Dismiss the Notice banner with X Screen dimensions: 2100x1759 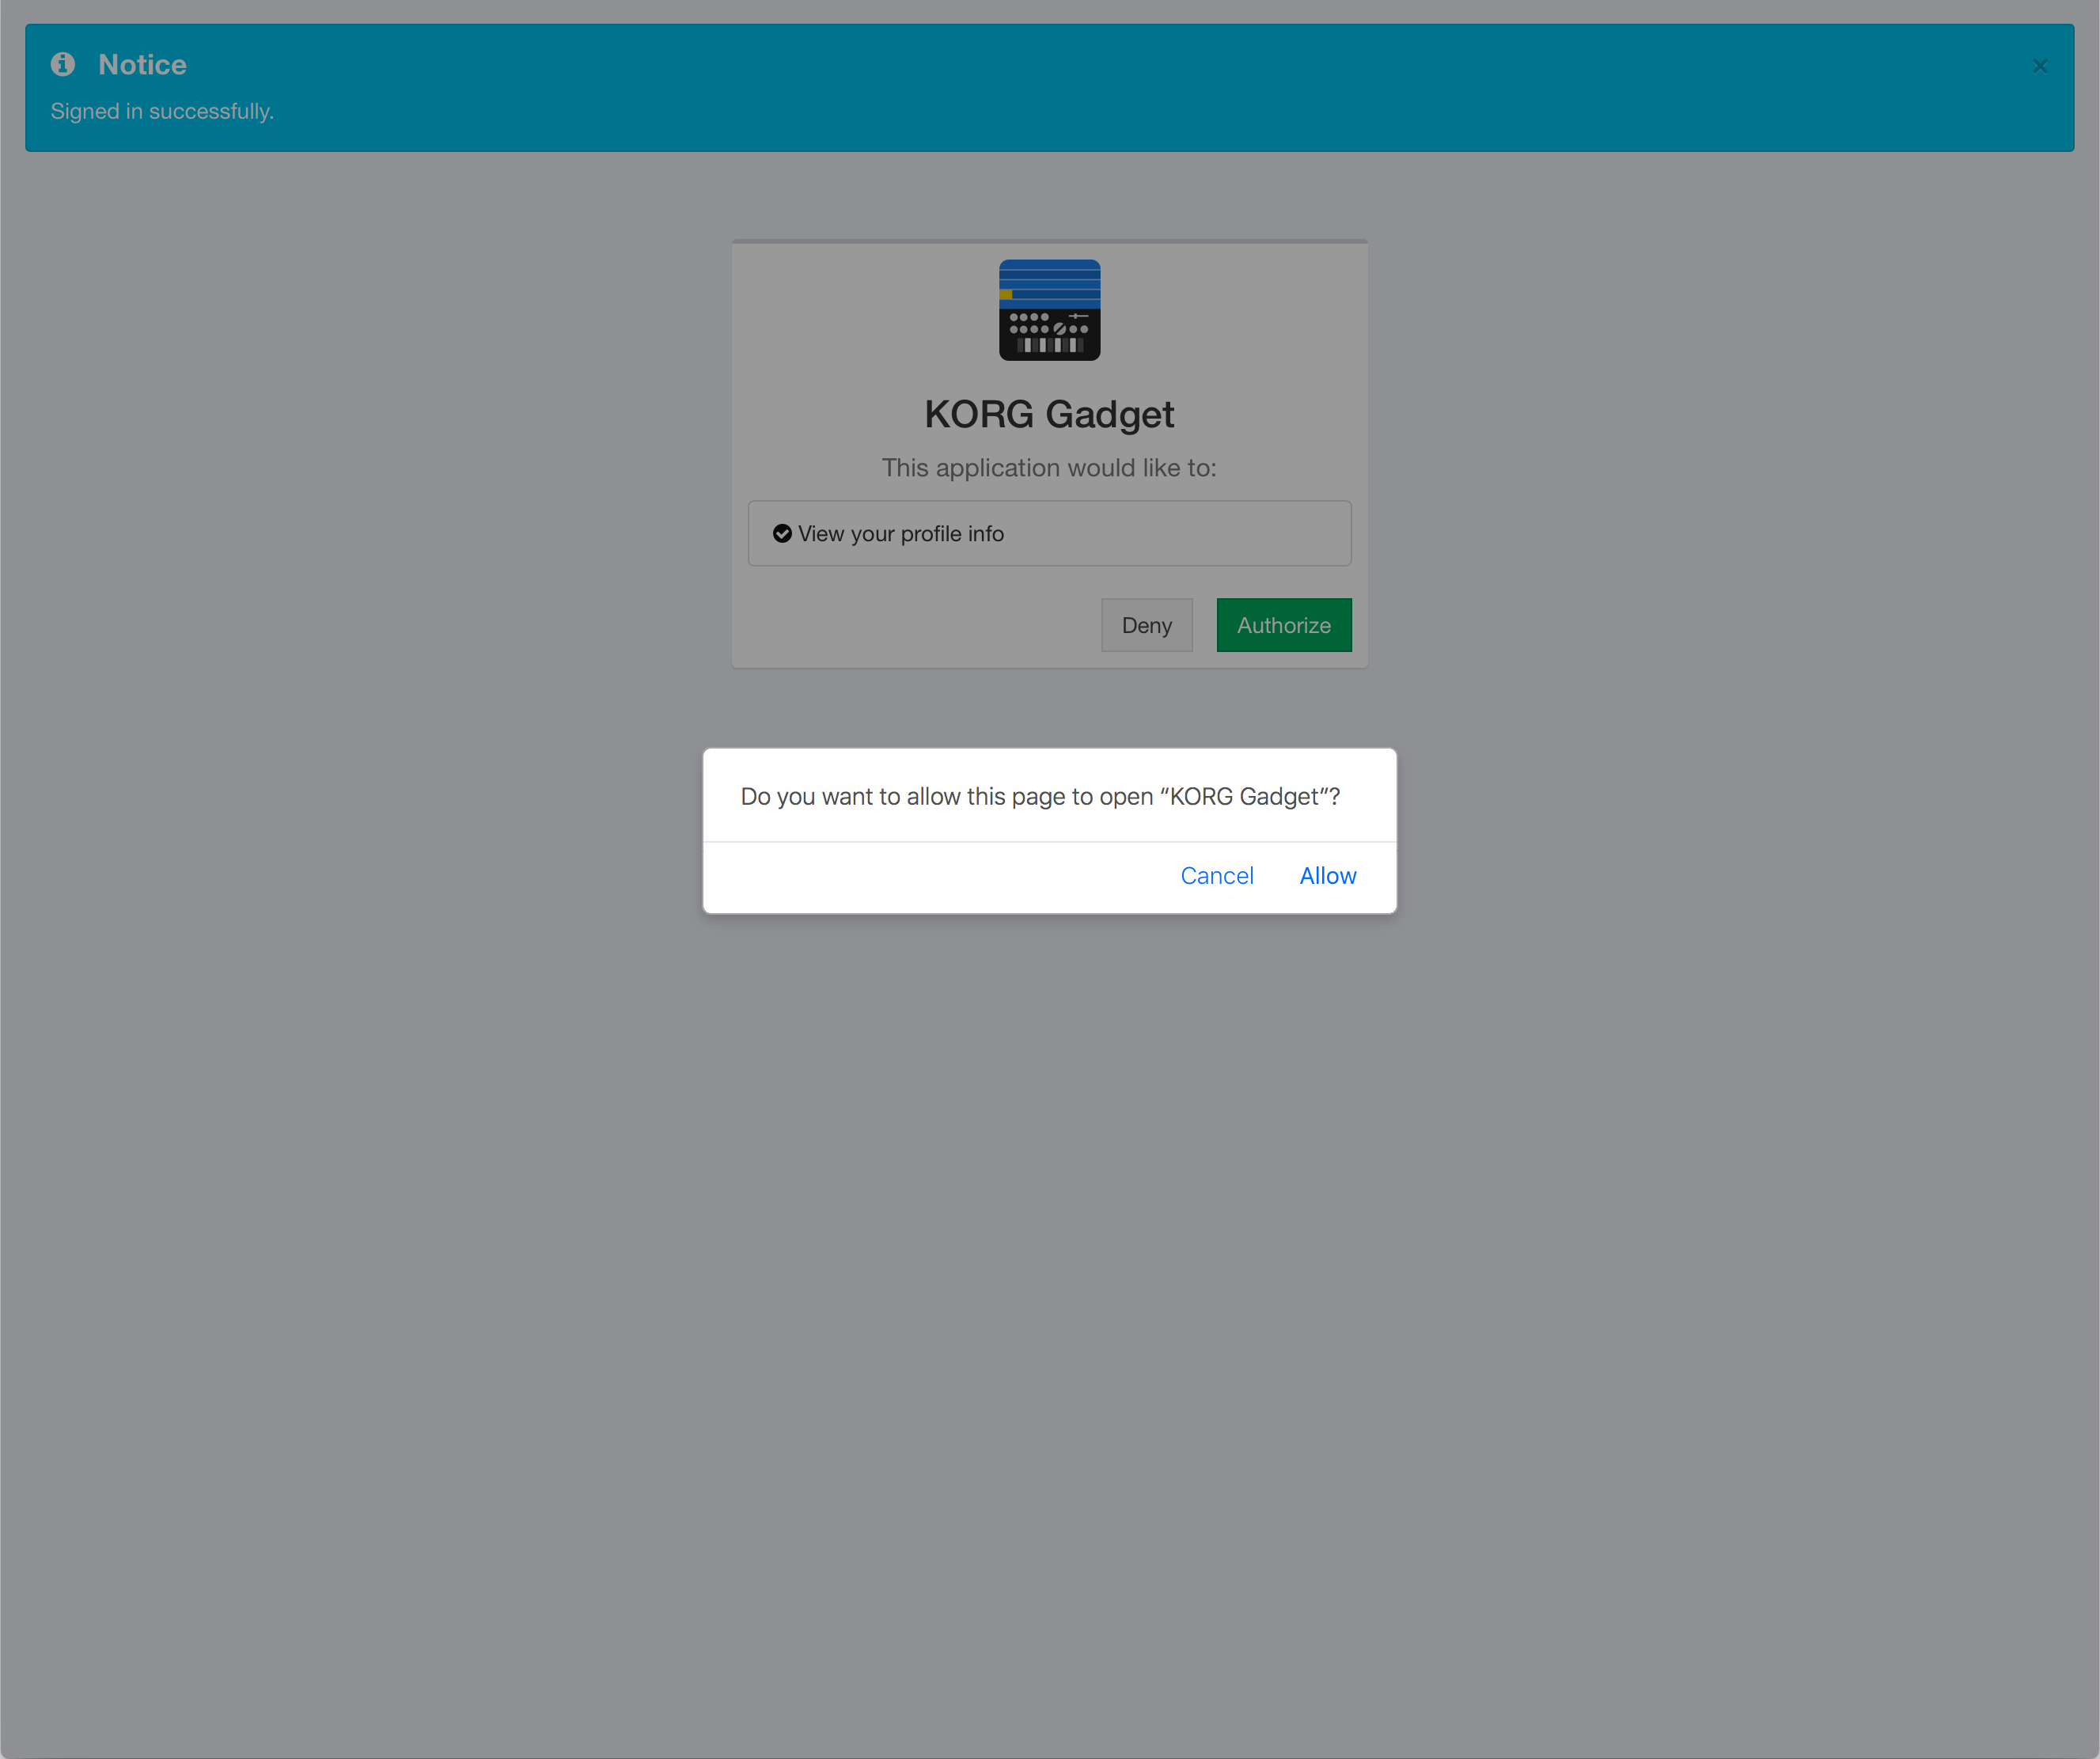pos(2039,66)
